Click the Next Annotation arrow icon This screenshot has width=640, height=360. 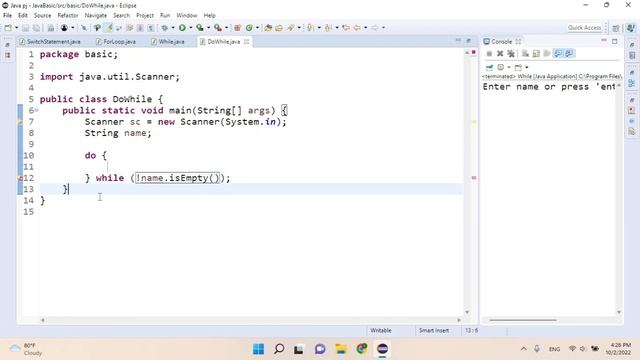tap(310, 28)
